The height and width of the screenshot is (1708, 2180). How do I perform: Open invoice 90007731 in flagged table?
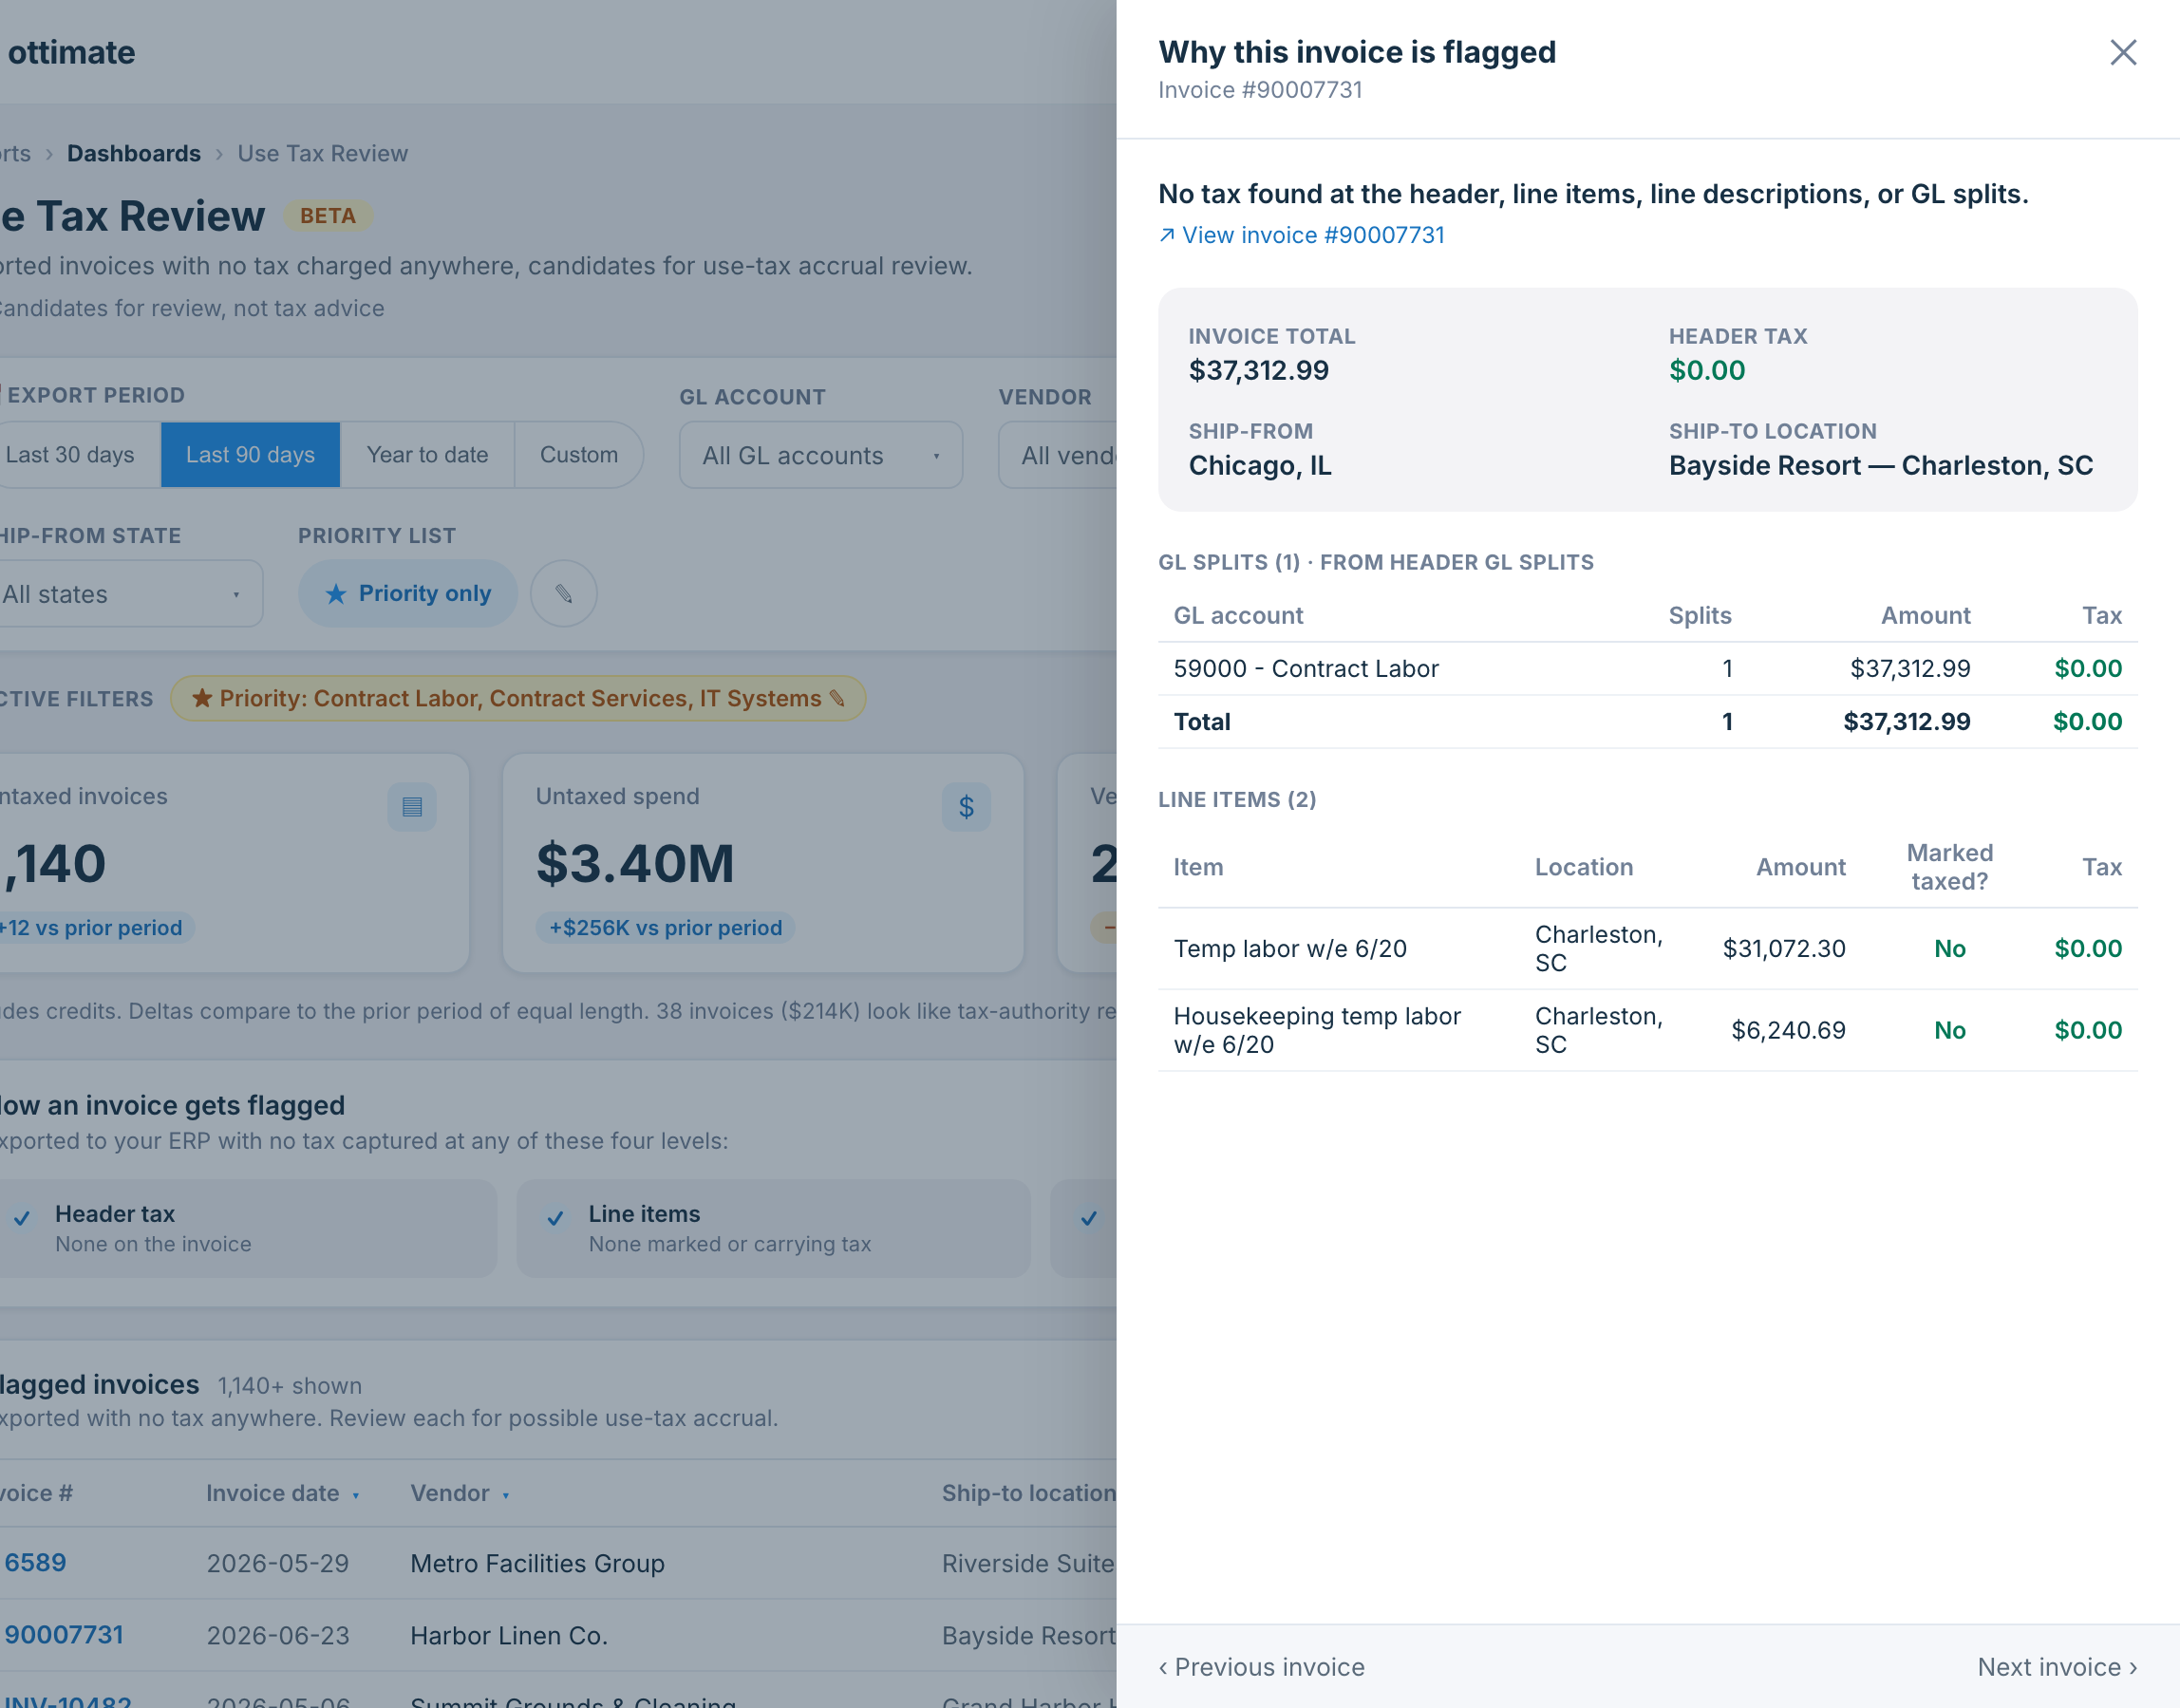pos(63,1635)
